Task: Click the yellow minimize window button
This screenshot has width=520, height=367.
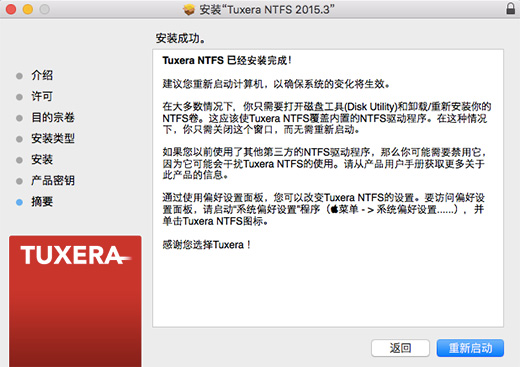Action: (28, 9)
